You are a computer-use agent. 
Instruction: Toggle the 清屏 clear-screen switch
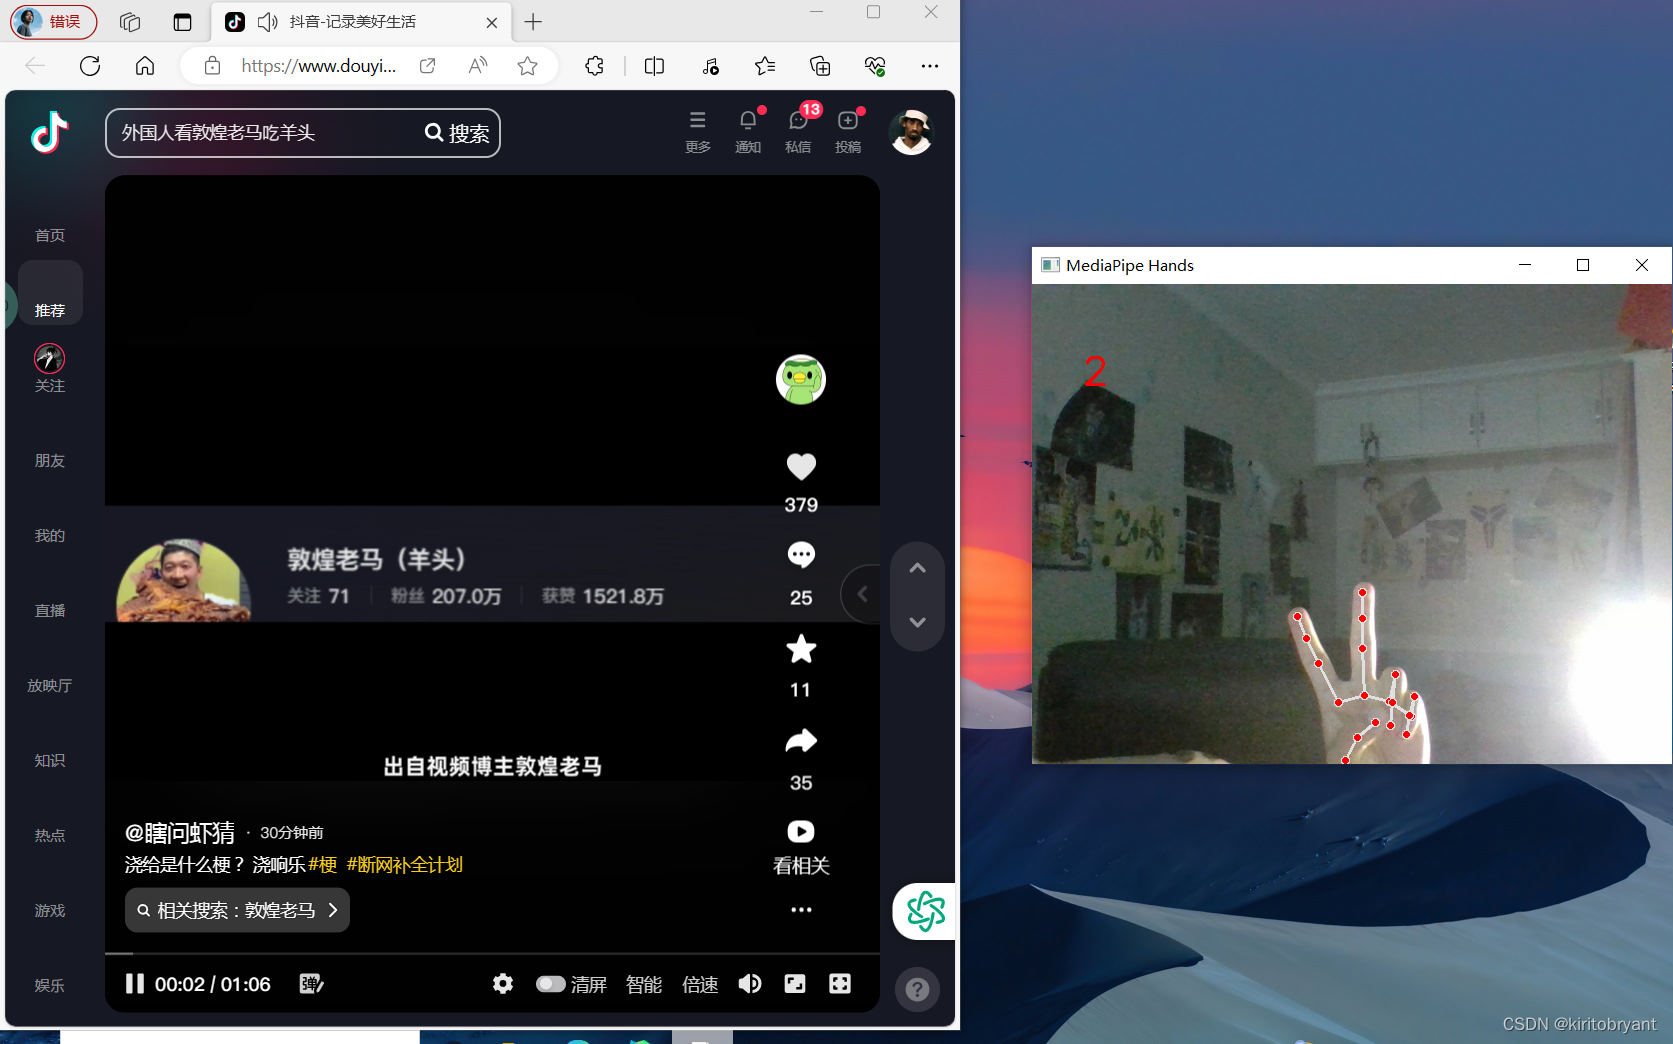pos(551,984)
